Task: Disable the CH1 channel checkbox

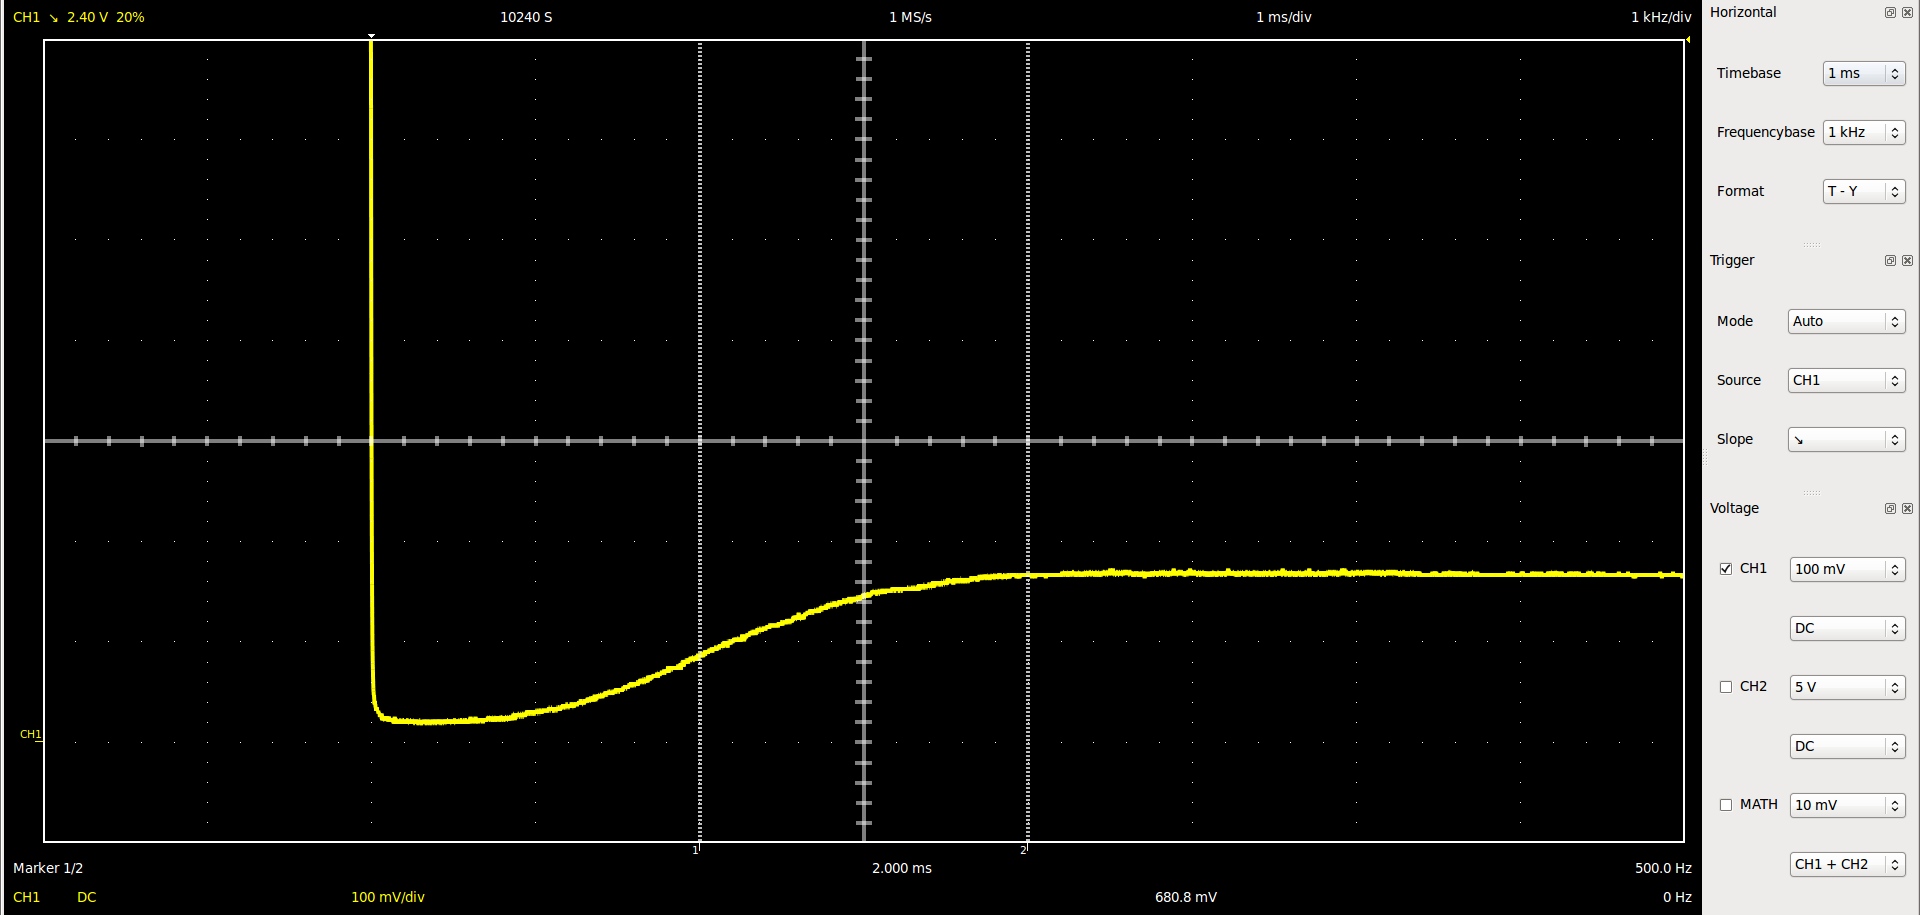Action: click(x=1726, y=569)
